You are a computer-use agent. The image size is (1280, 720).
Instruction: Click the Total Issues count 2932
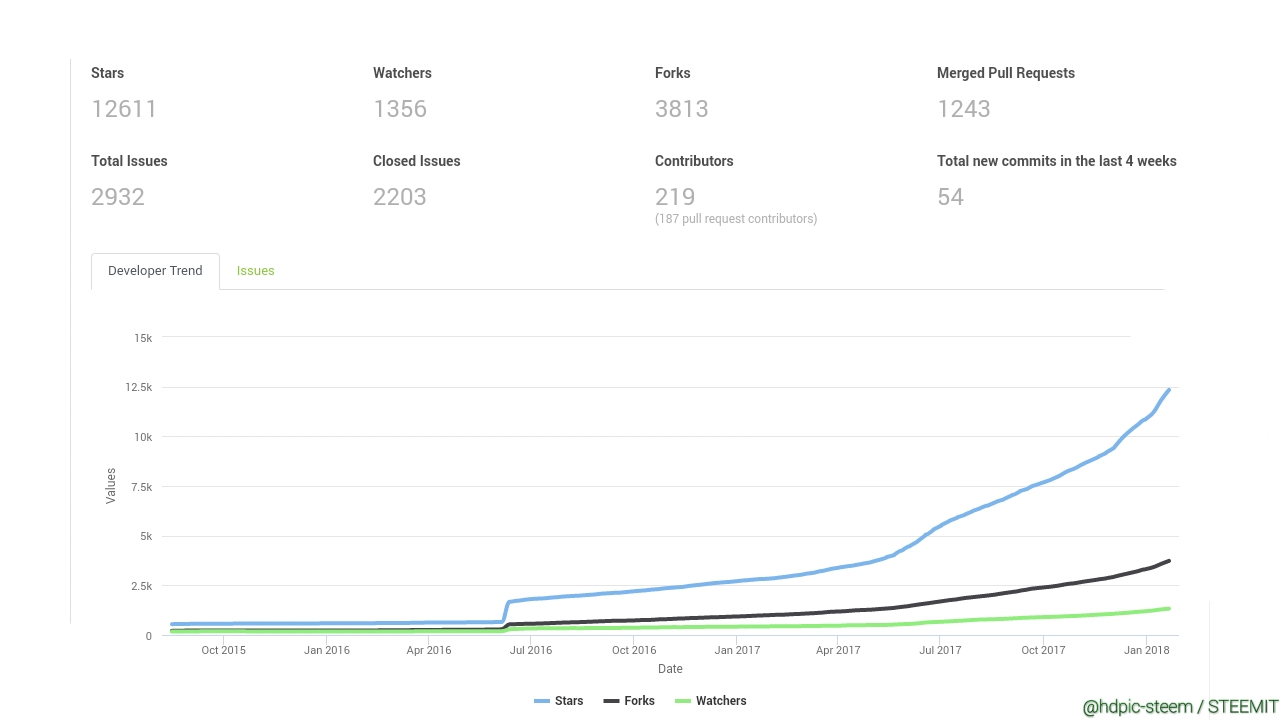[118, 197]
